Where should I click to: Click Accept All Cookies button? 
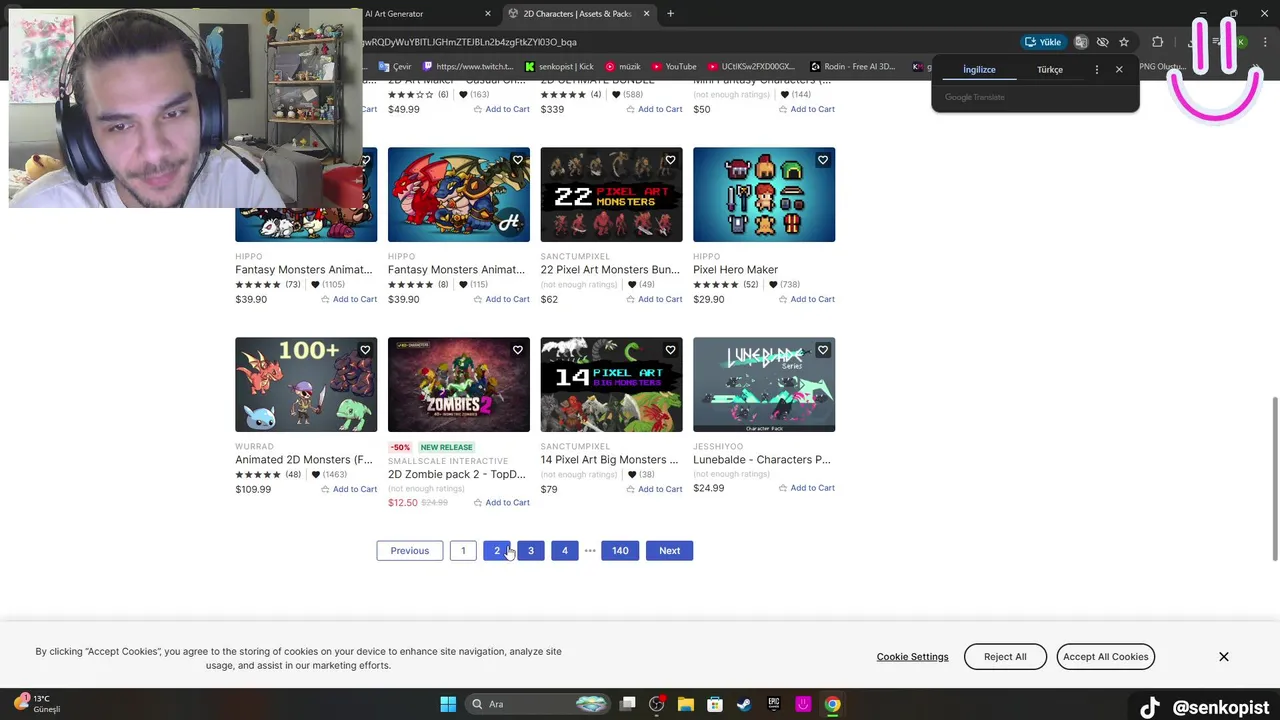1106,657
